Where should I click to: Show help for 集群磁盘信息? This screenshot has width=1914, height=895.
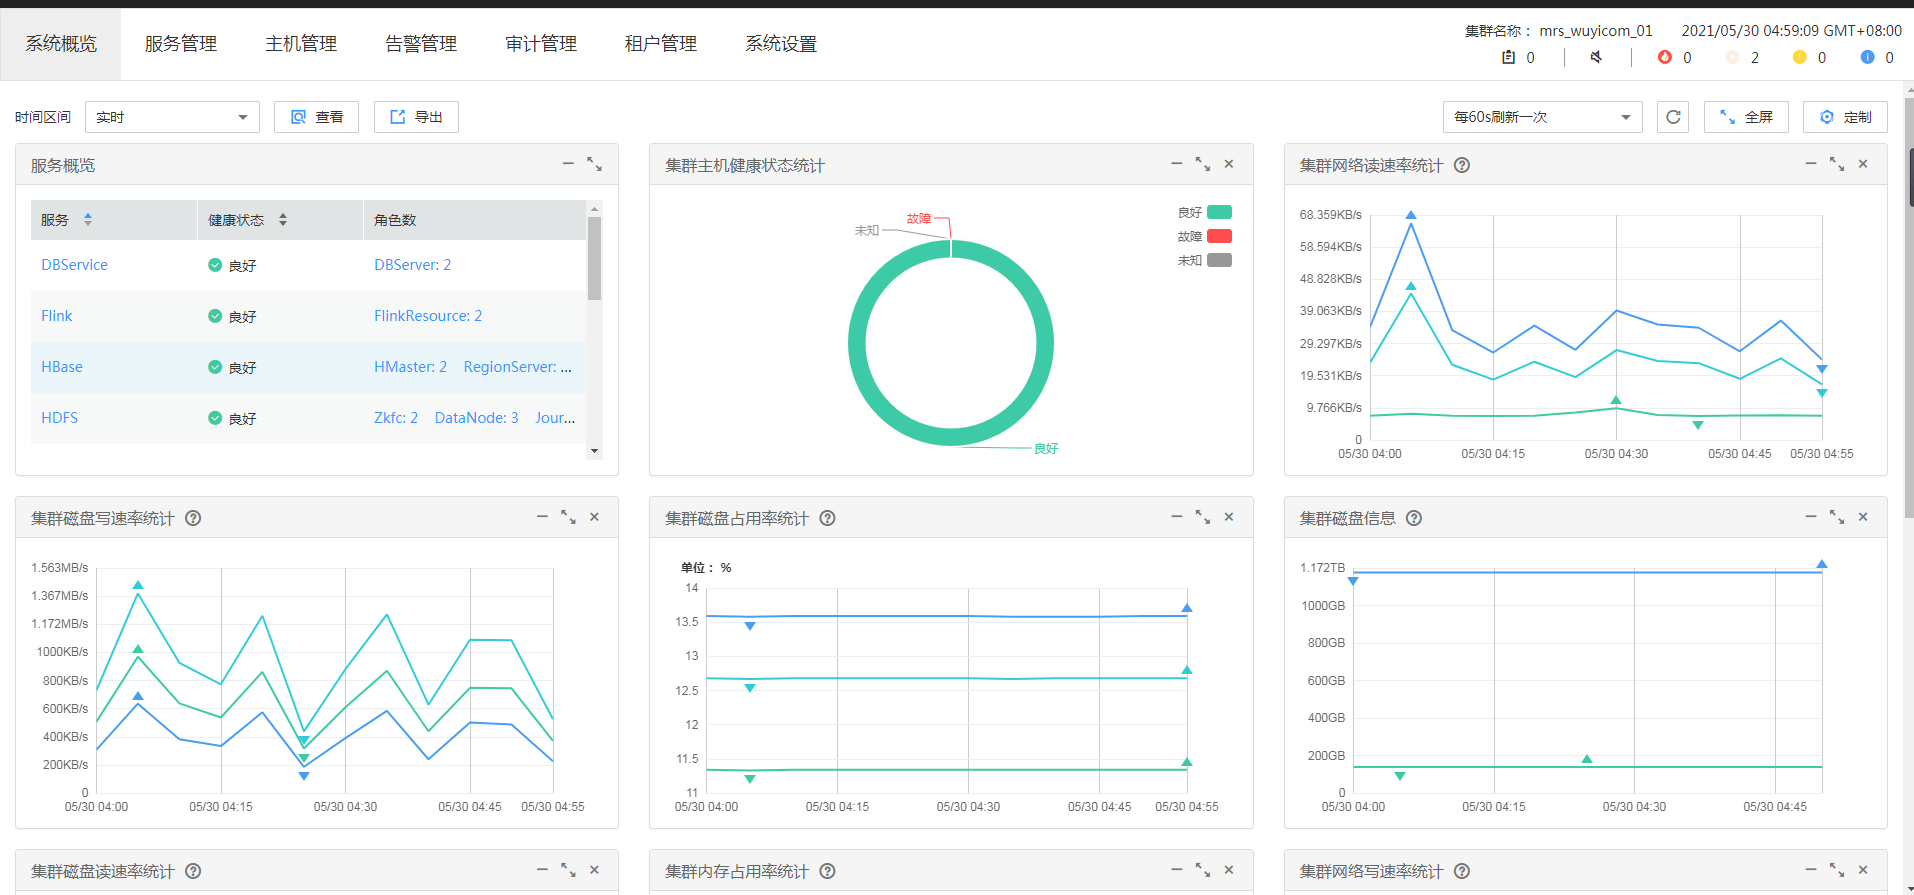(x=1414, y=518)
